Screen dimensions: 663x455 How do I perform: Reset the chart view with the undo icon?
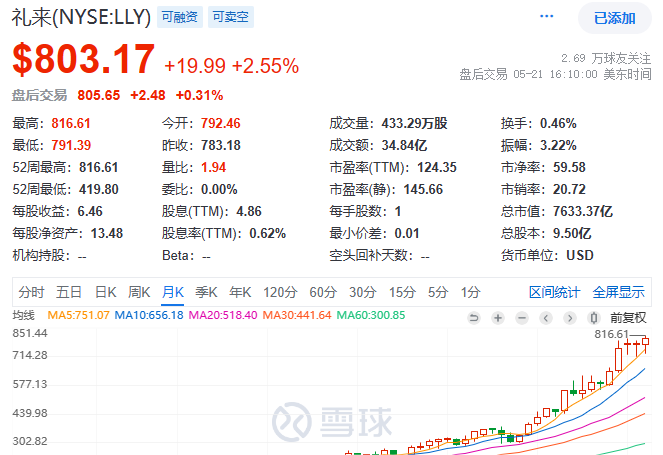[x=474, y=318]
